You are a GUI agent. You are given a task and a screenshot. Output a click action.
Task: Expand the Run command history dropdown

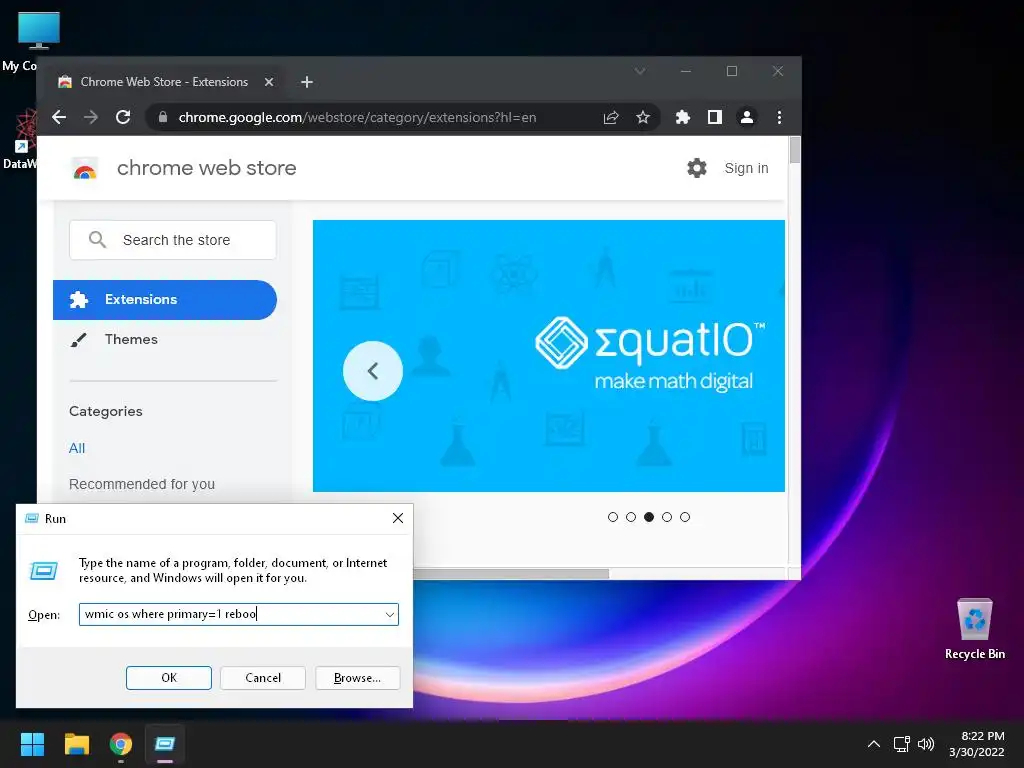click(x=390, y=615)
